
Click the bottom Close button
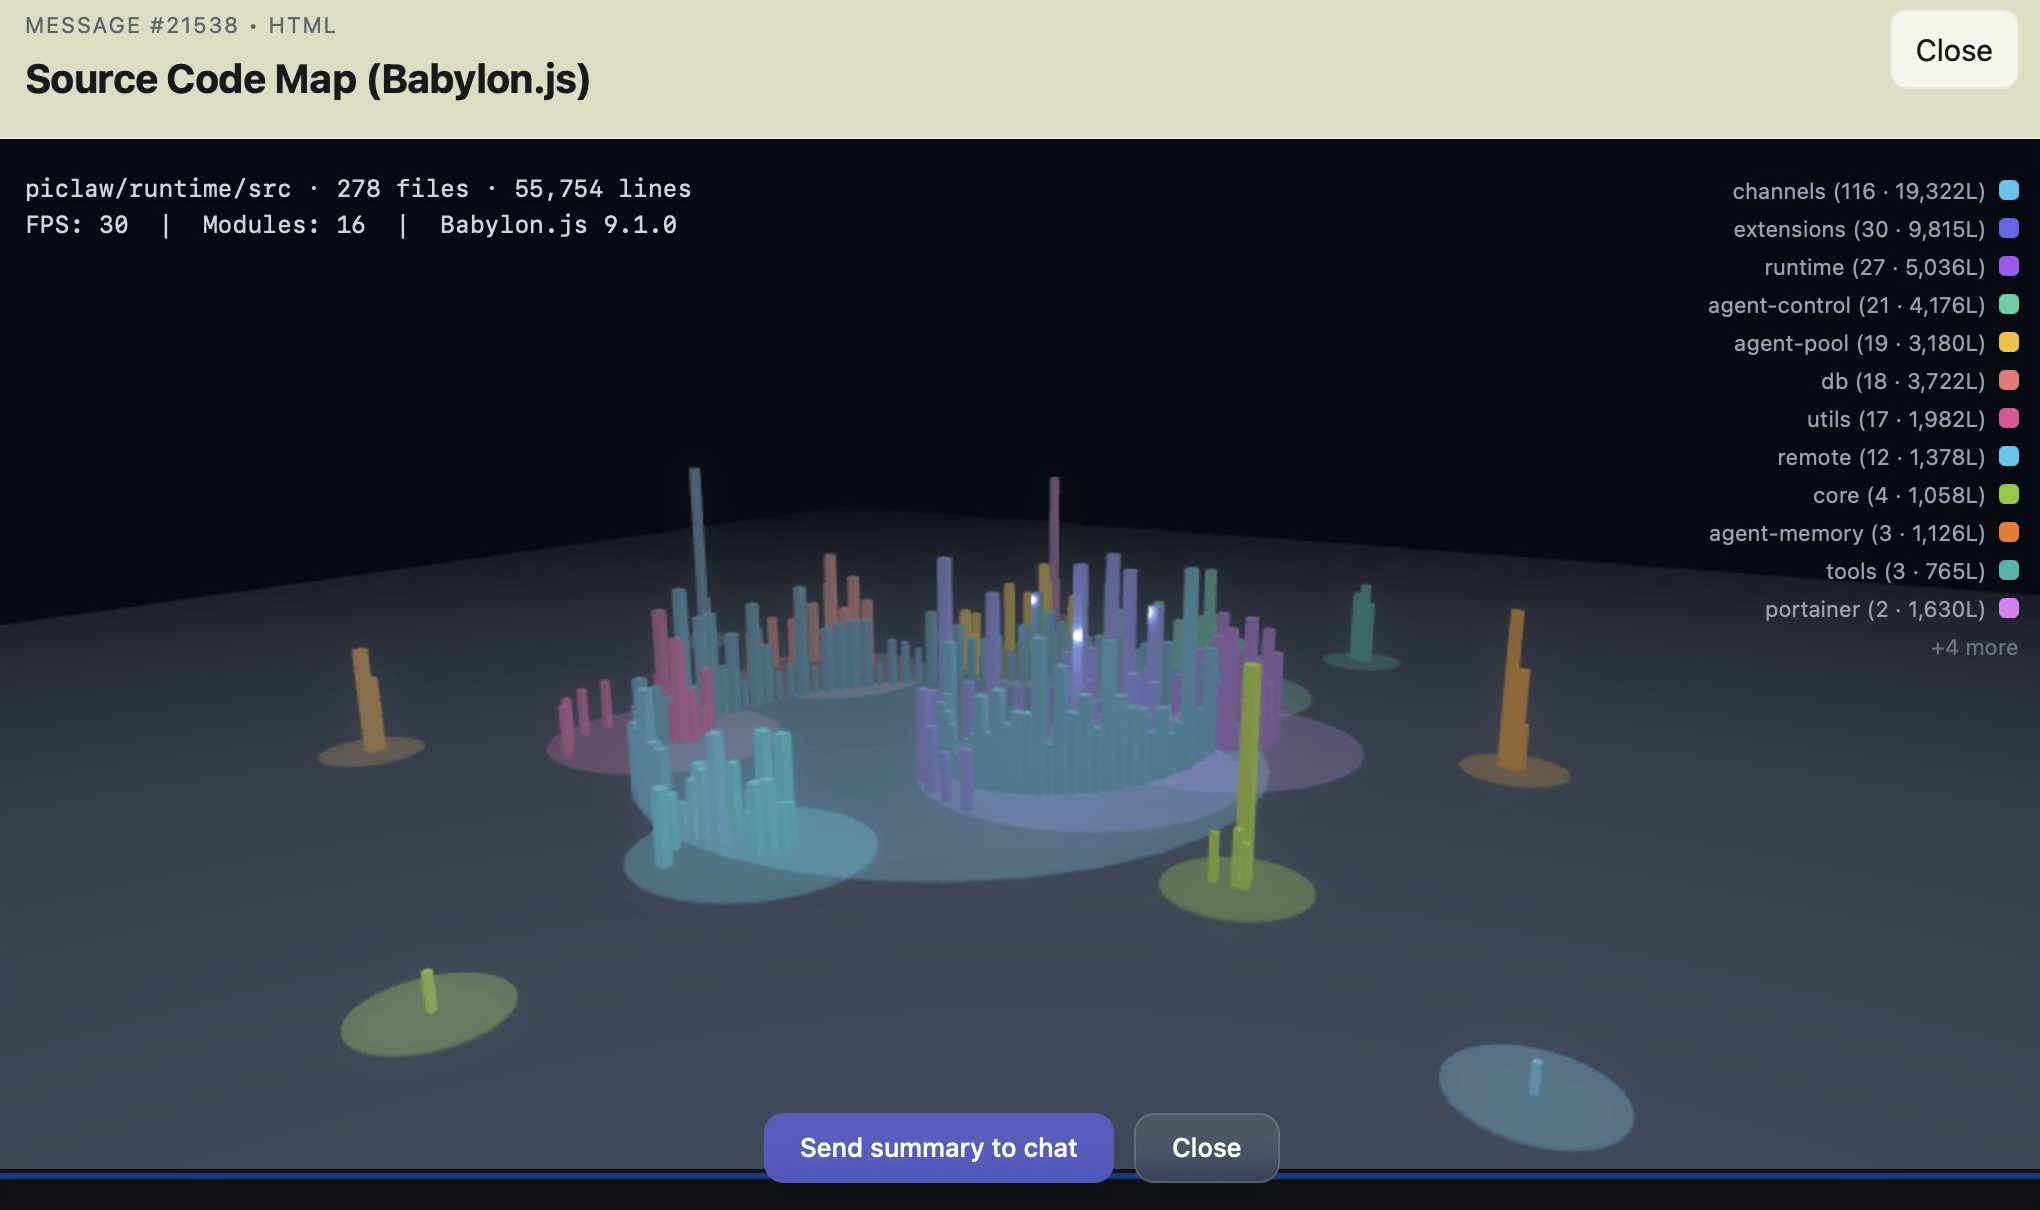click(1206, 1148)
